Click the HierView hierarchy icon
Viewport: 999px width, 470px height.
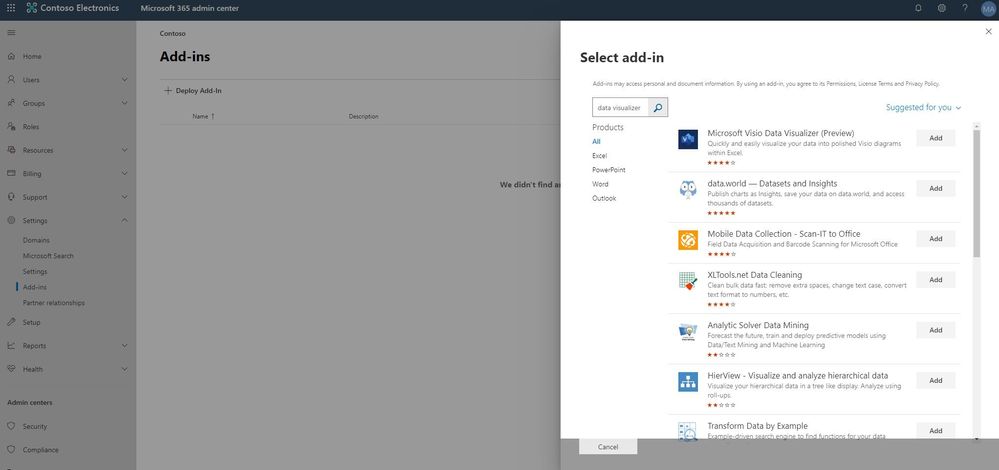point(688,381)
